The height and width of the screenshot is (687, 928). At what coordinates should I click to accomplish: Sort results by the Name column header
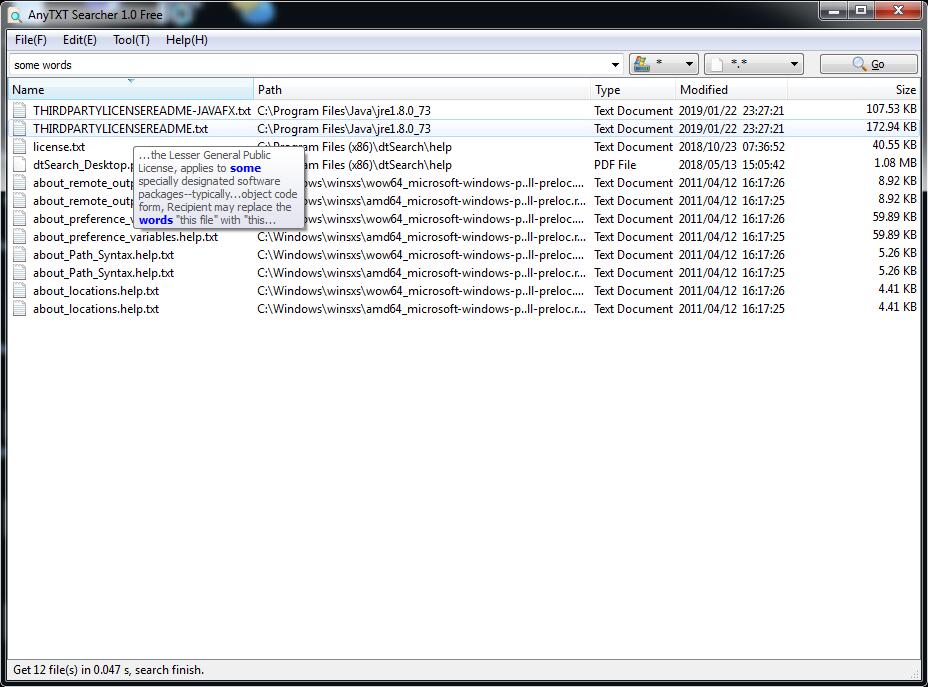pyautogui.click(x=131, y=90)
